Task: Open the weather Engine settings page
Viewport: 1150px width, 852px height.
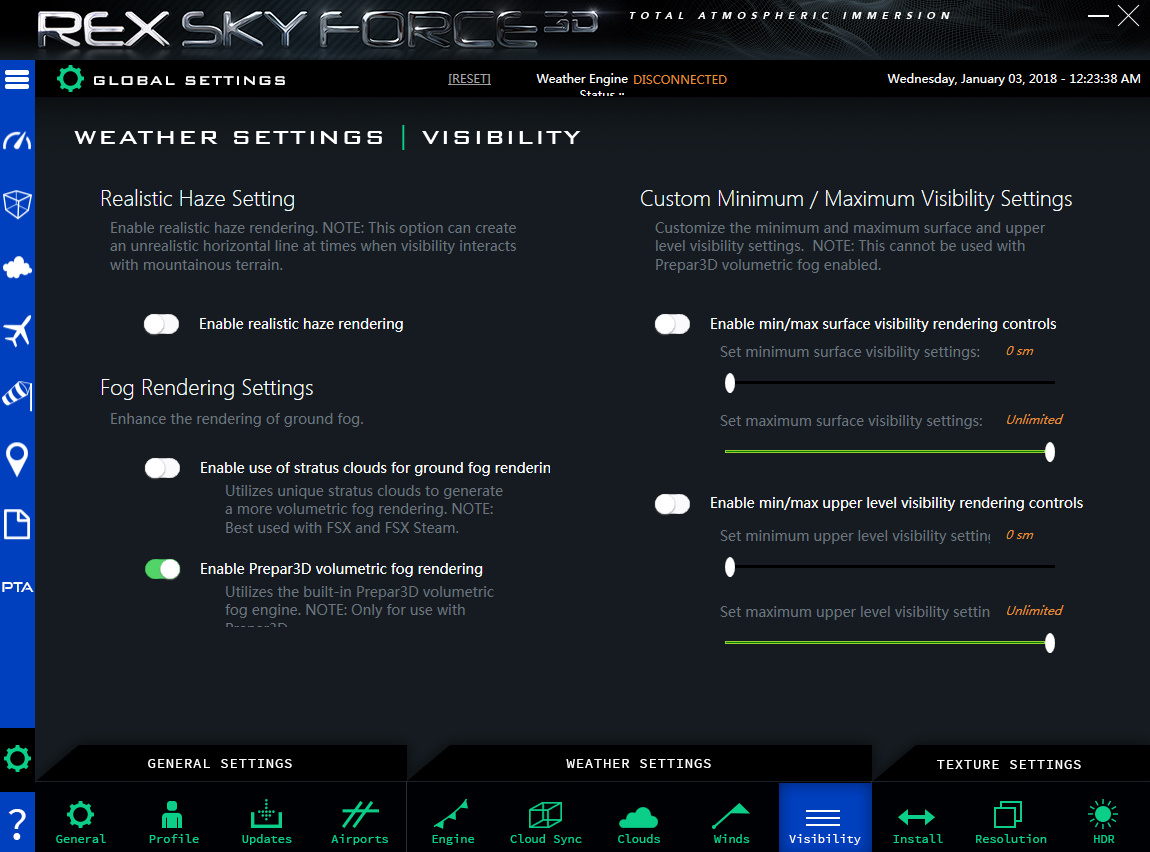Action: pyautogui.click(x=453, y=822)
